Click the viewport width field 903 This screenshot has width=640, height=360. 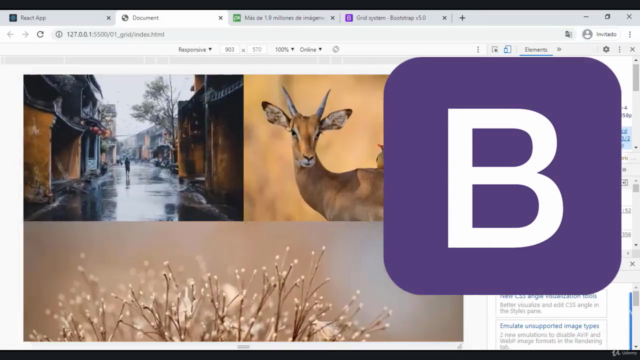(x=230, y=49)
